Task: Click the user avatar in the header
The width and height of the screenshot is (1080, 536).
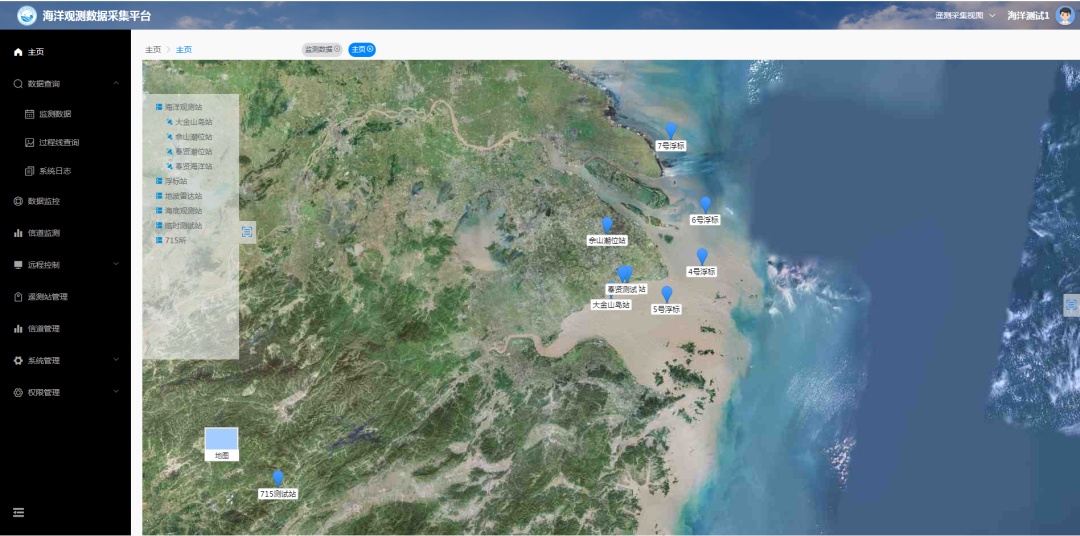Action: 1065,15
